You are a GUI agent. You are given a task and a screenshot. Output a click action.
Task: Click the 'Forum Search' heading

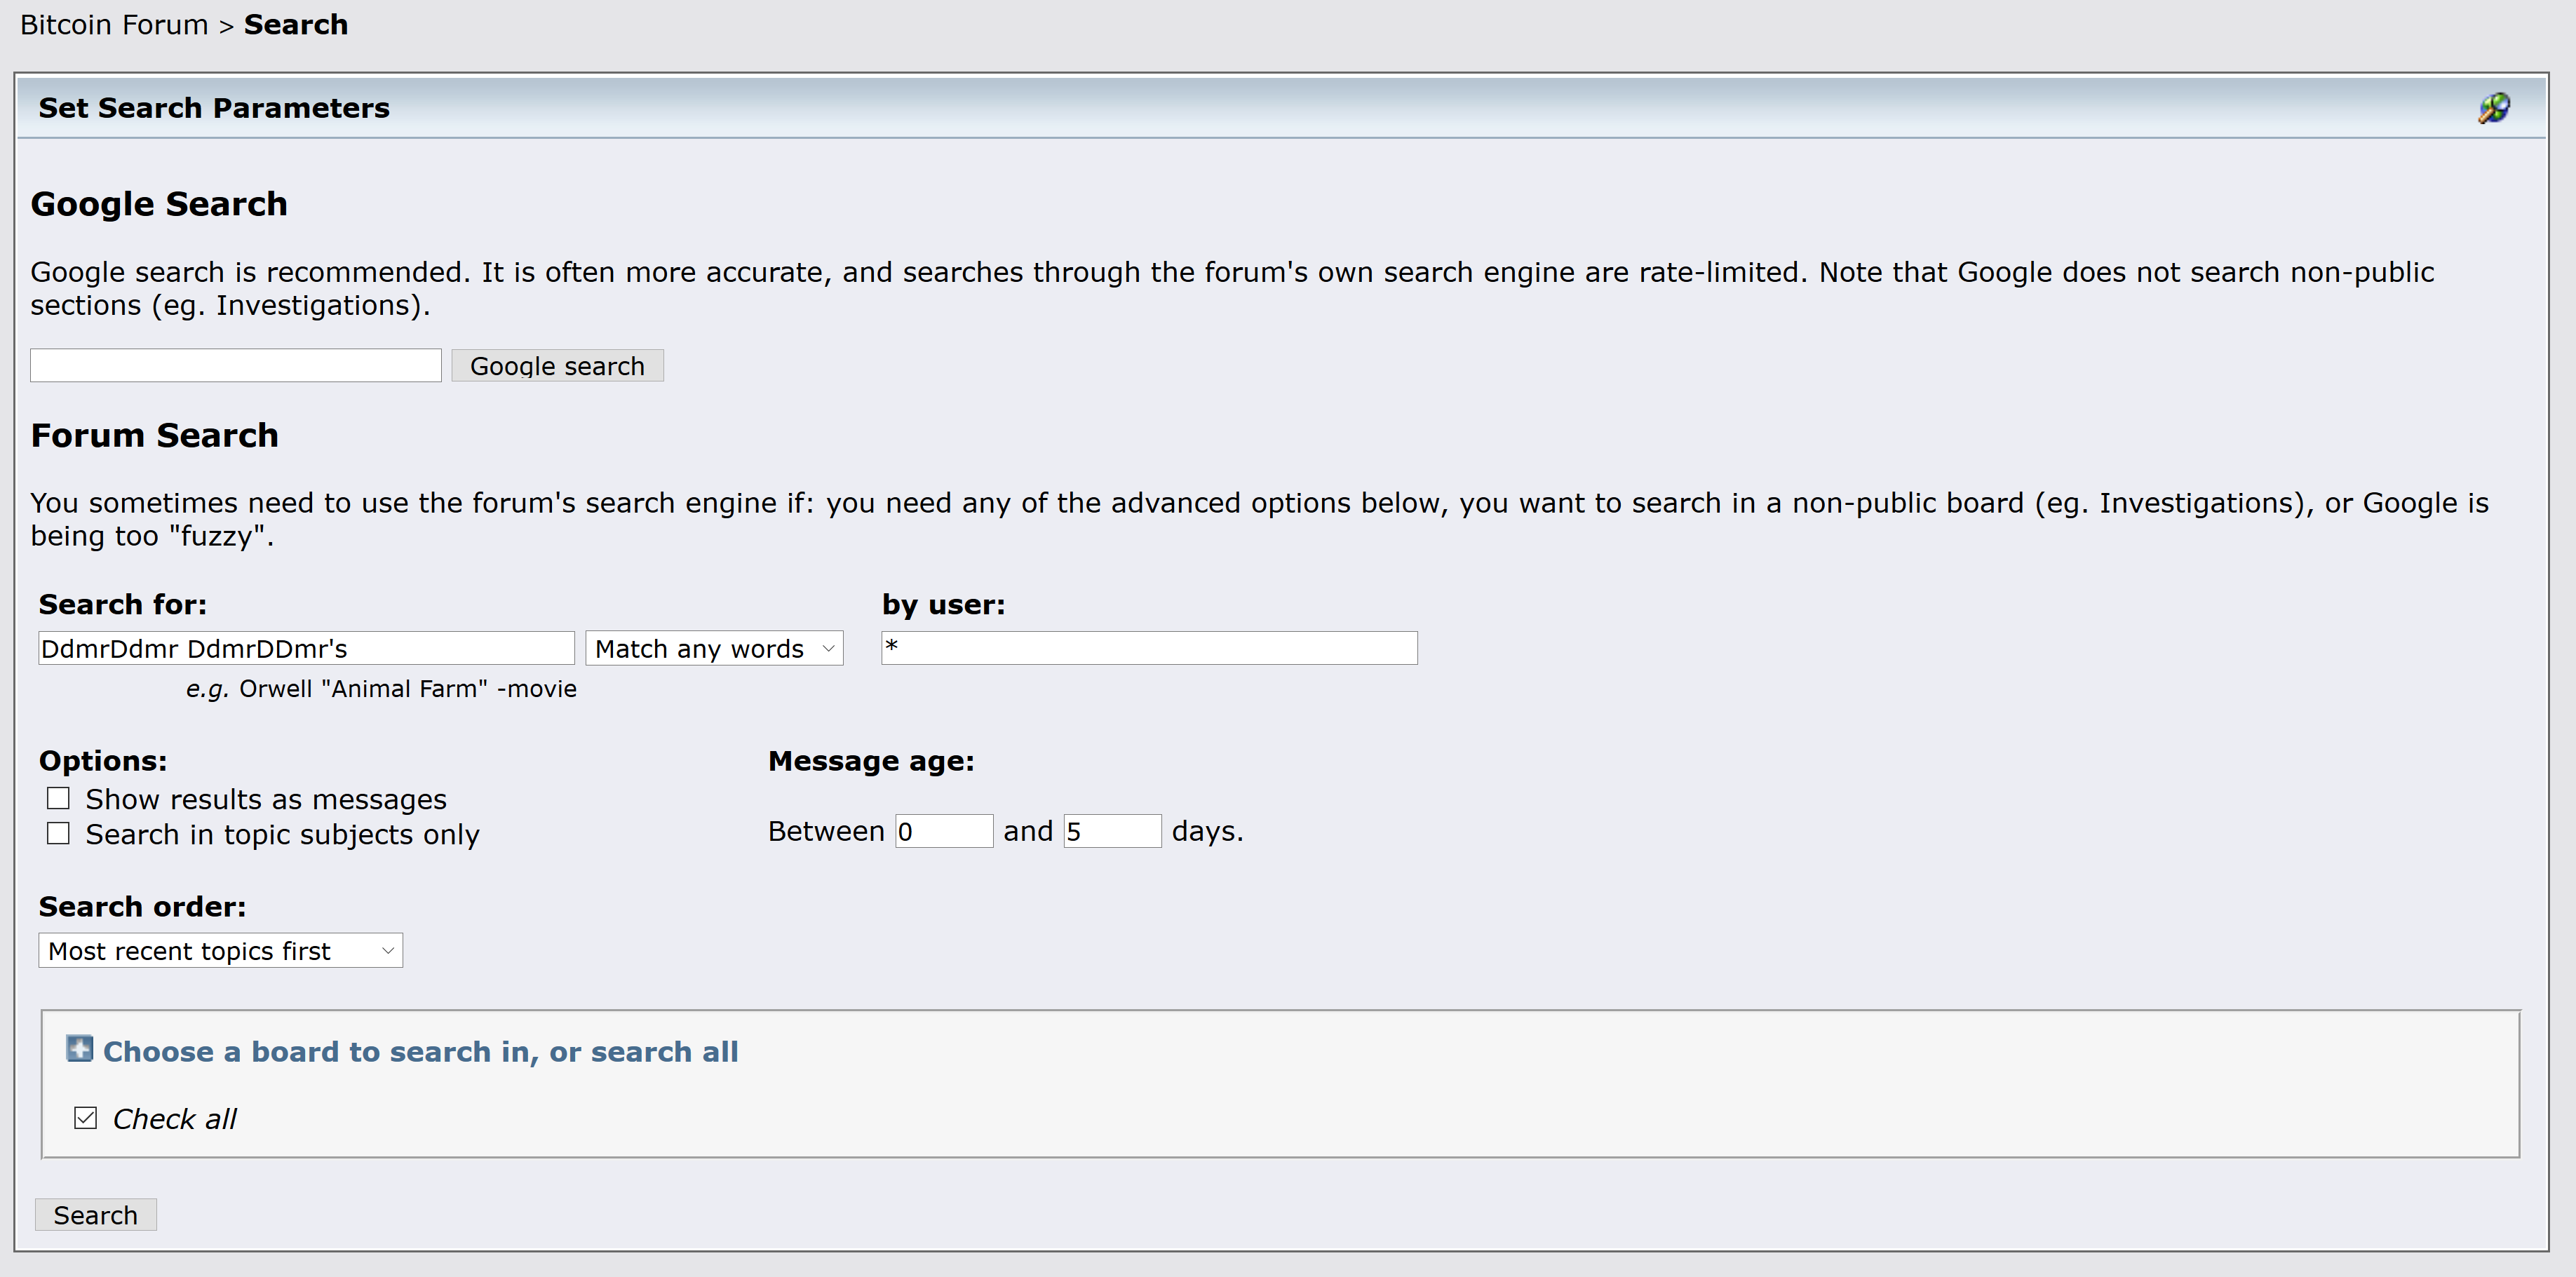[x=155, y=435]
